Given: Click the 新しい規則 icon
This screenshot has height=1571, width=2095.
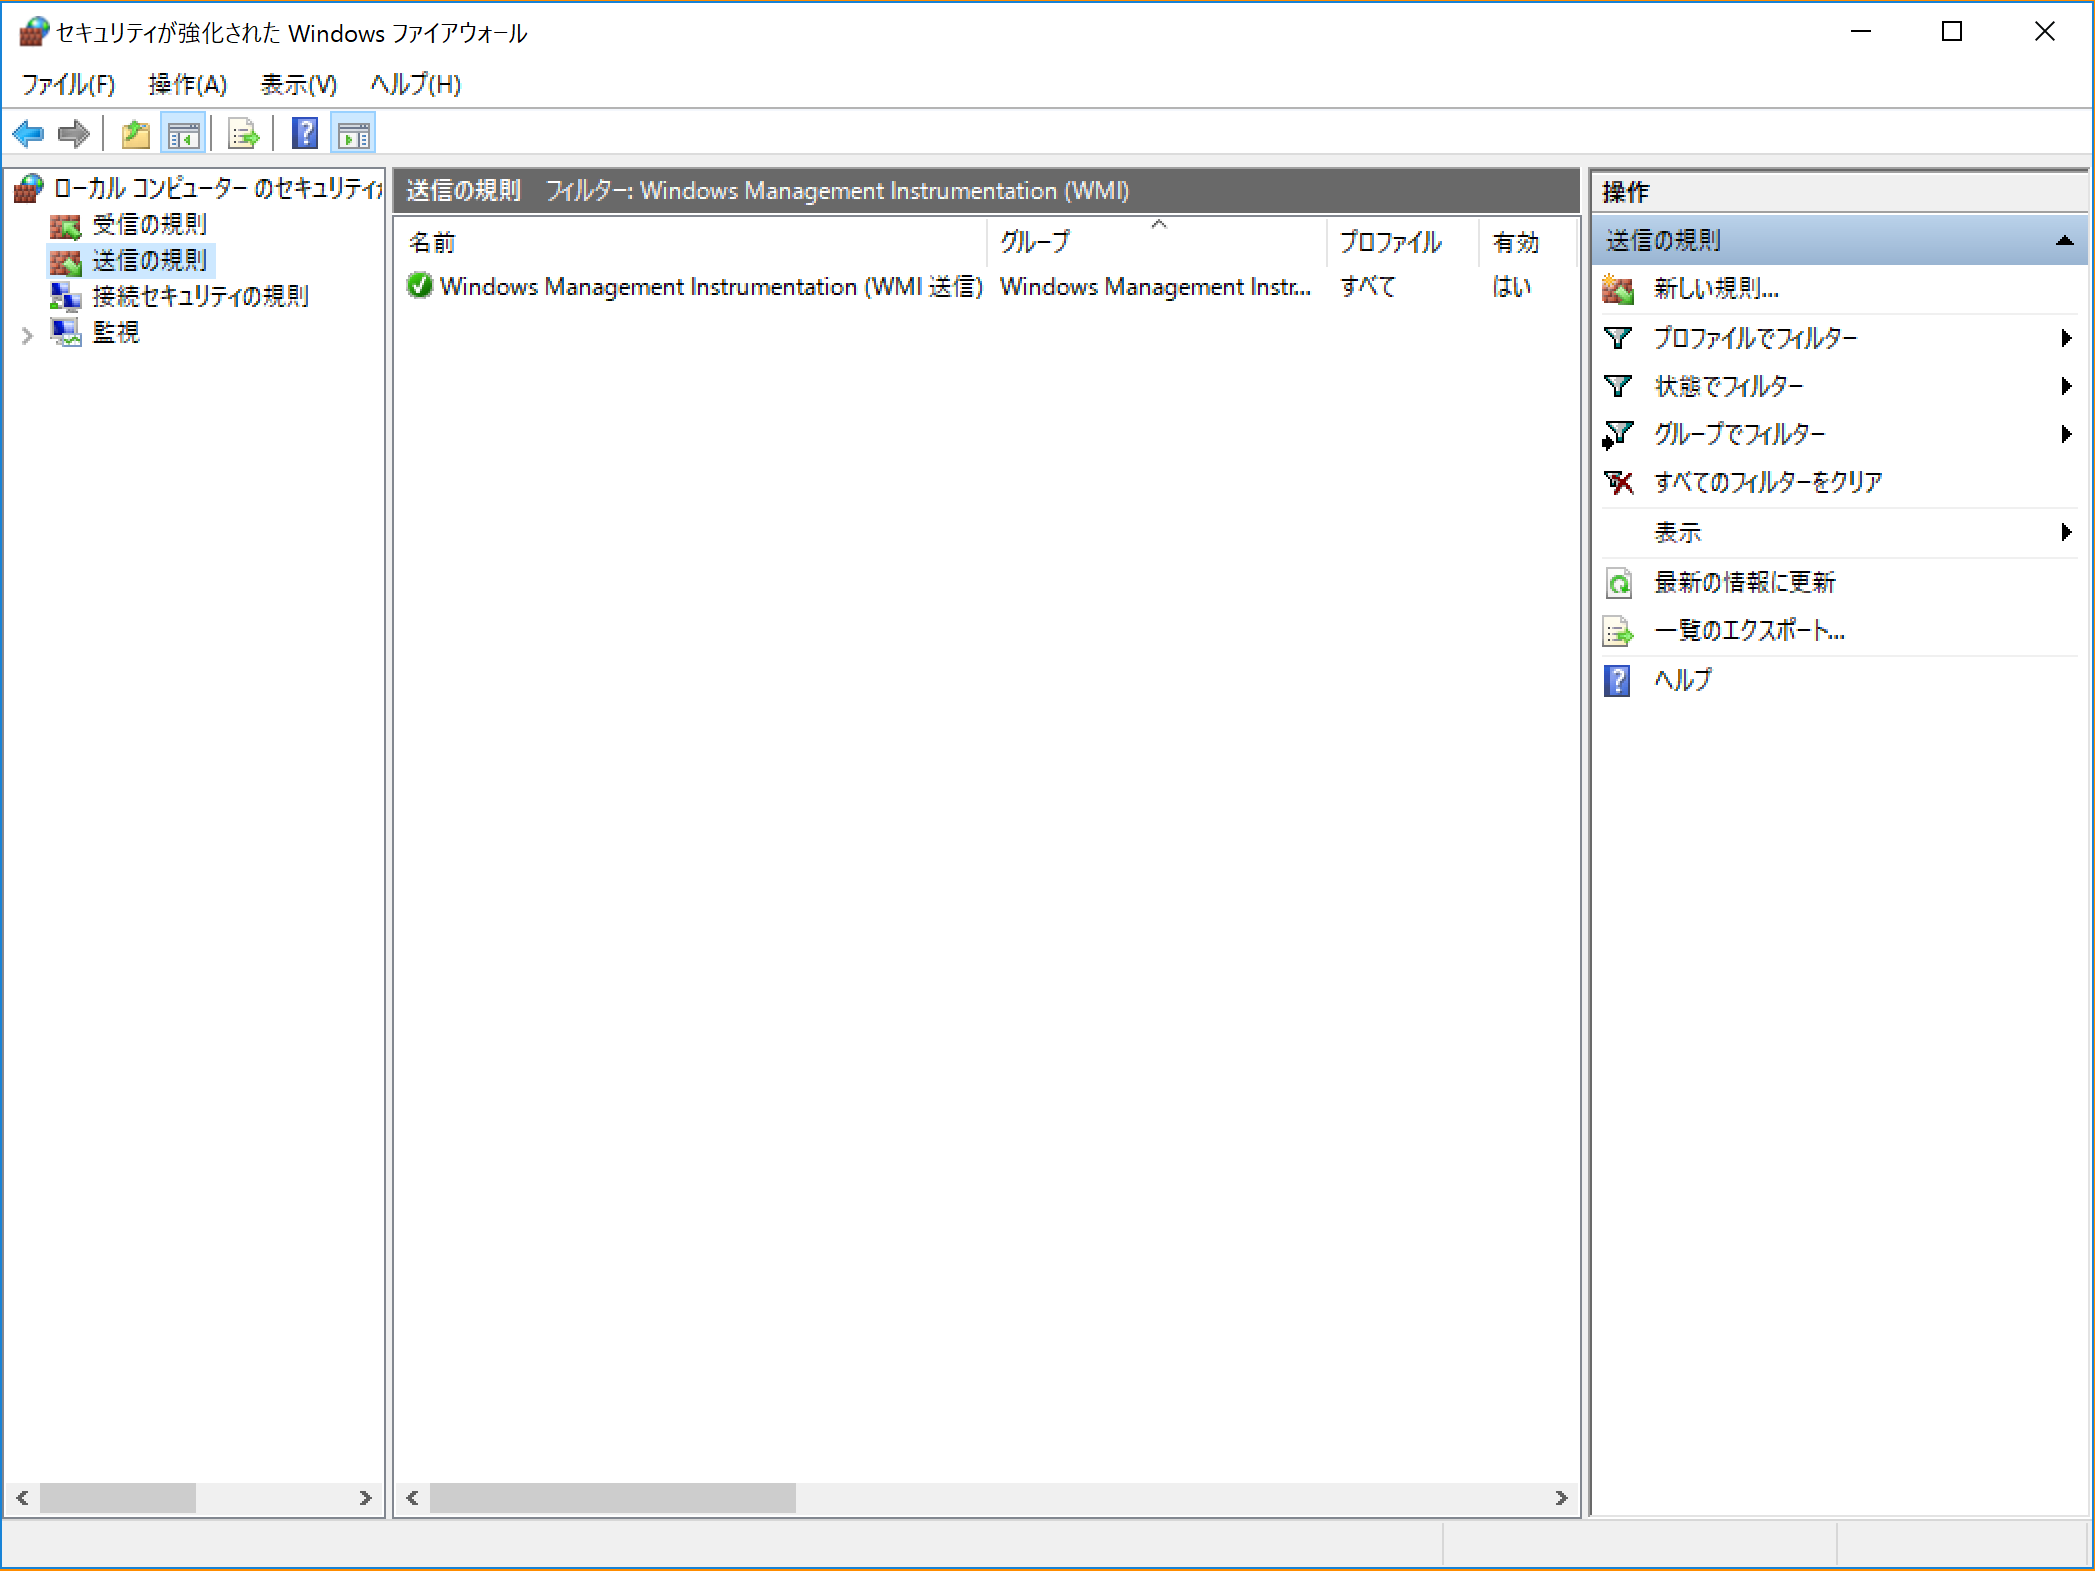Looking at the screenshot, I should [1618, 290].
